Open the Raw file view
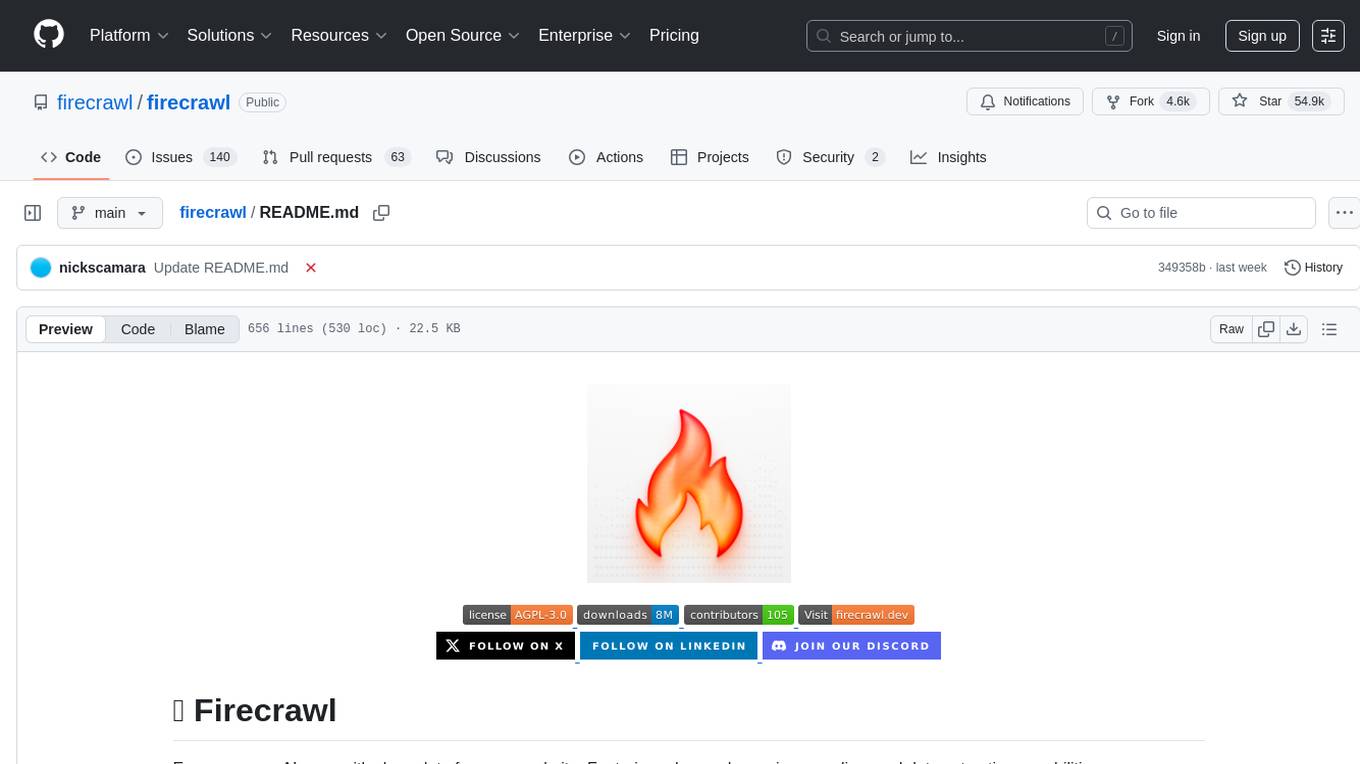This screenshot has width=1360, height=764. pos(1231,329)
